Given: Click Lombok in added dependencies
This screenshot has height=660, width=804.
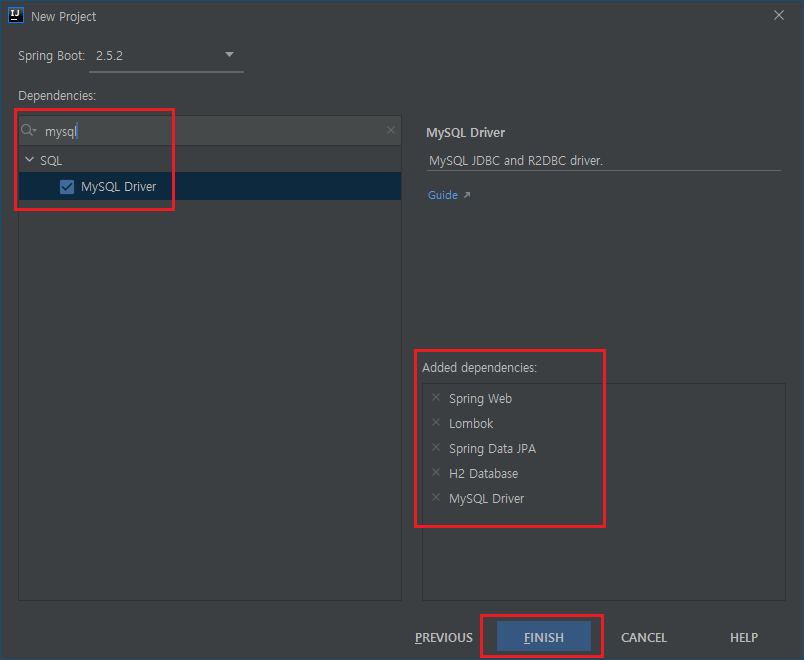Looking at the screenshot, I should pos(471,424).
